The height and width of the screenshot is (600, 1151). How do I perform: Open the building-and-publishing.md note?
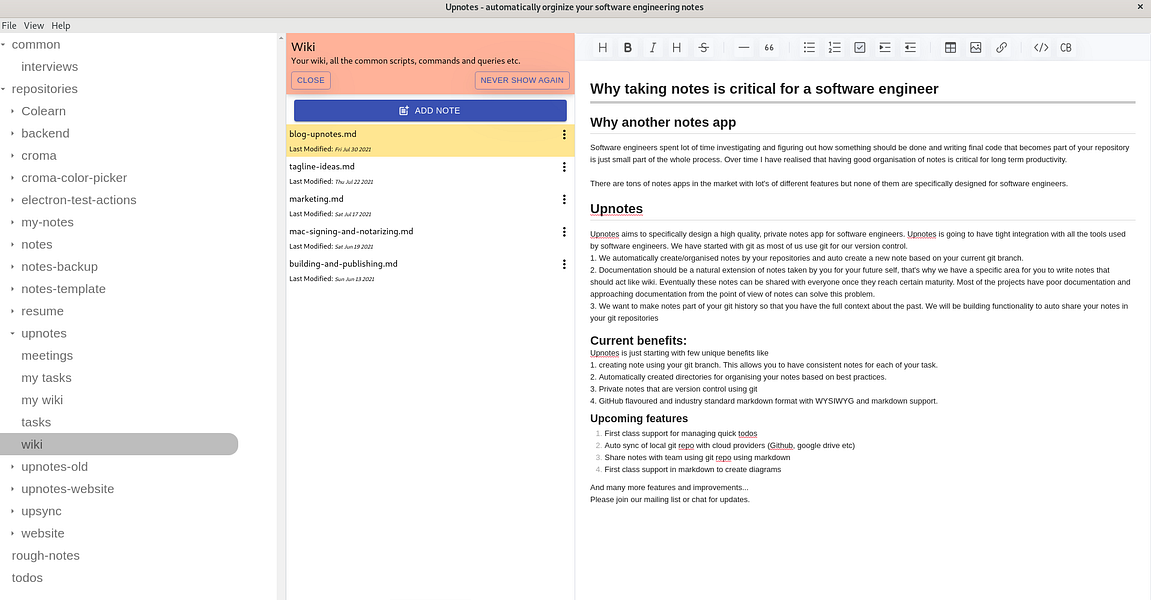coord(430,270)
